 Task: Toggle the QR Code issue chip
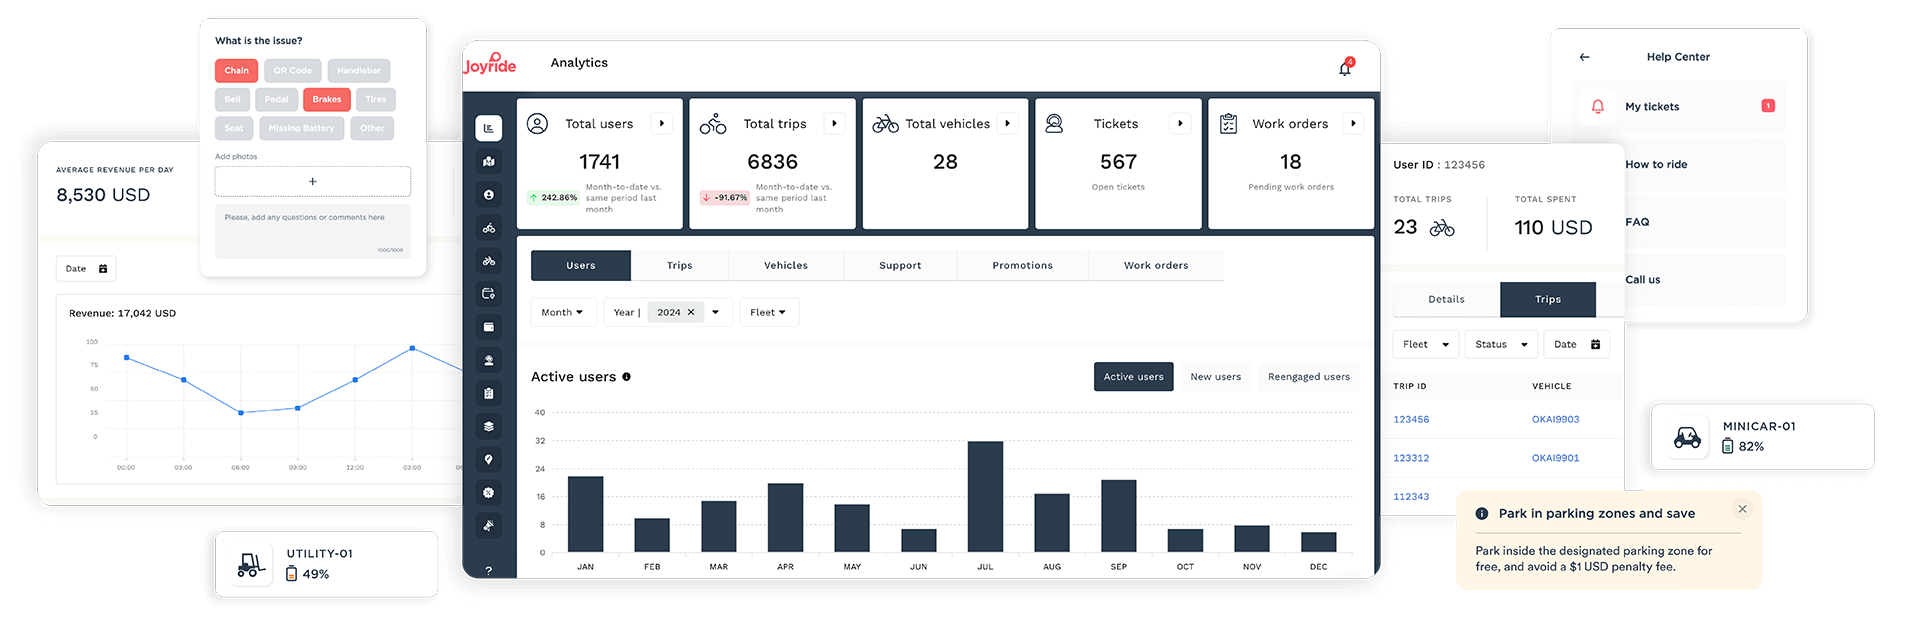coord(293,70)
